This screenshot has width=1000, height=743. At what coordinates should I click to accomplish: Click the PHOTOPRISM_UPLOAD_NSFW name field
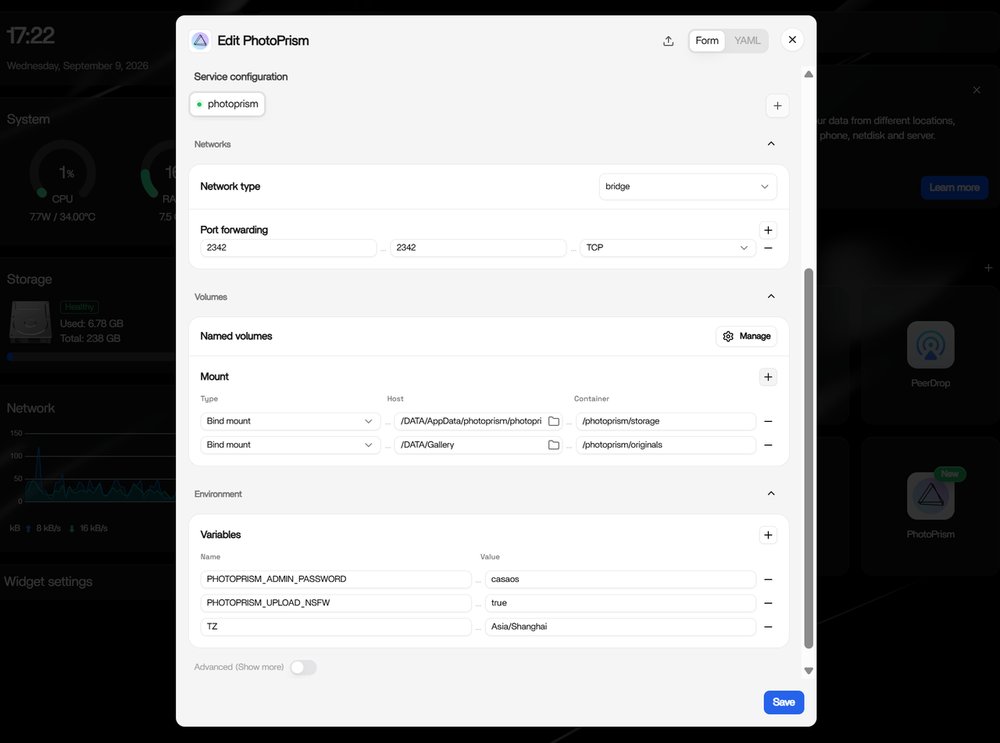point(335,603)
